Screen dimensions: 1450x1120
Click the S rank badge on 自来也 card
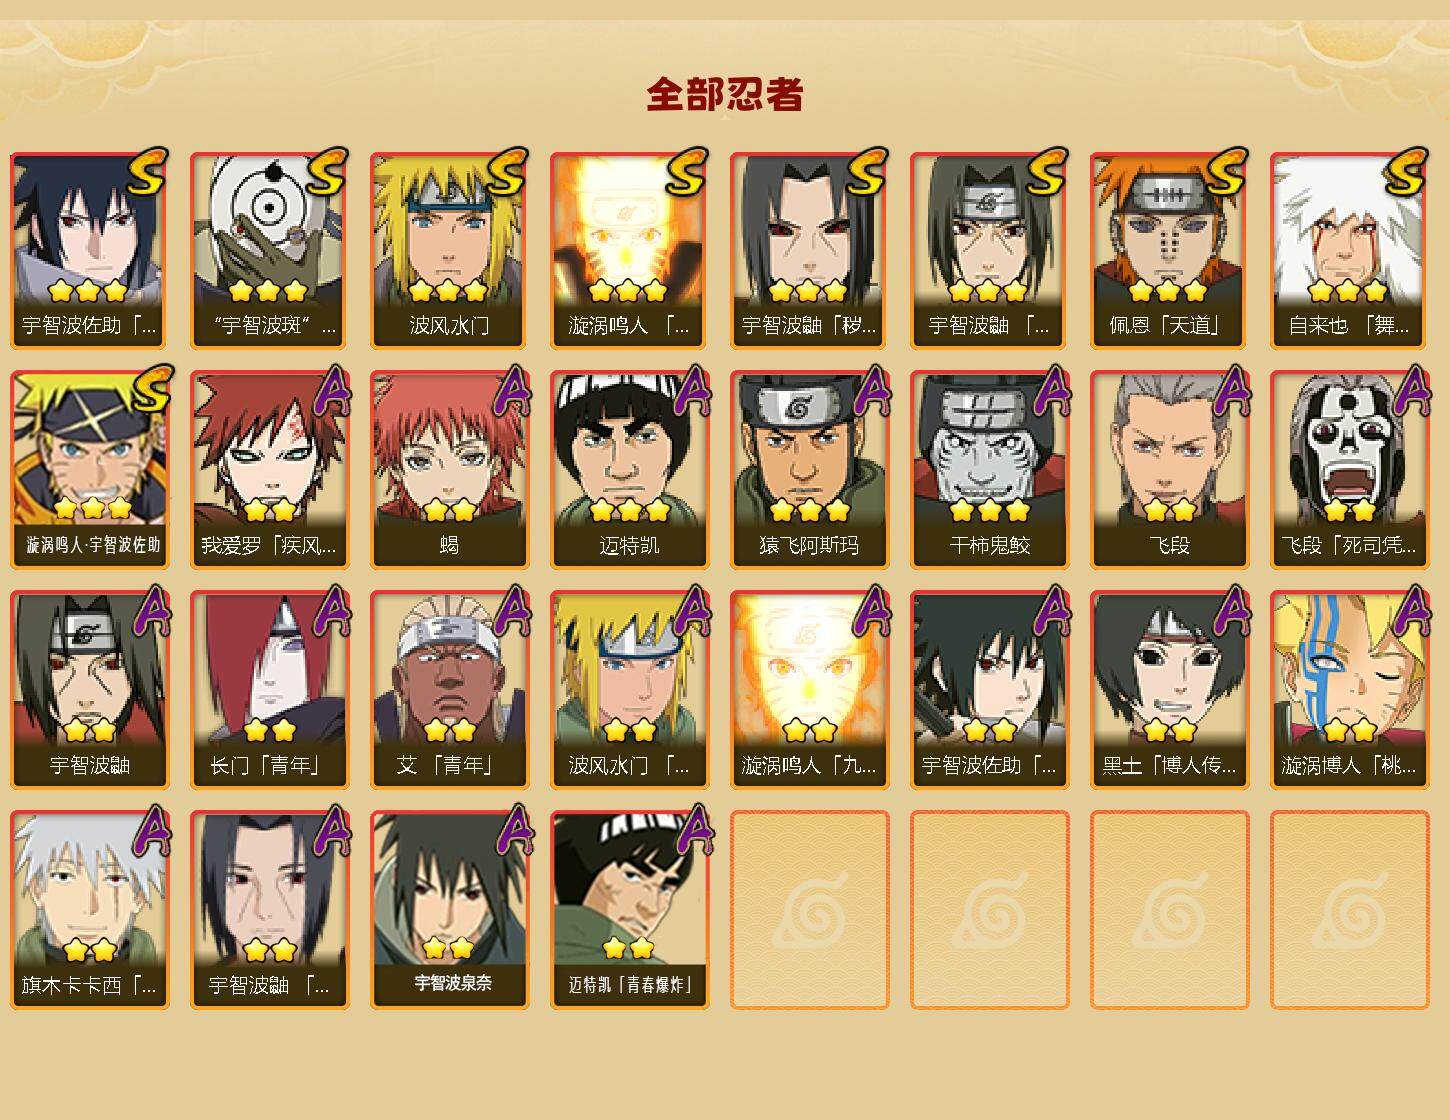[x=1404, y=172]
